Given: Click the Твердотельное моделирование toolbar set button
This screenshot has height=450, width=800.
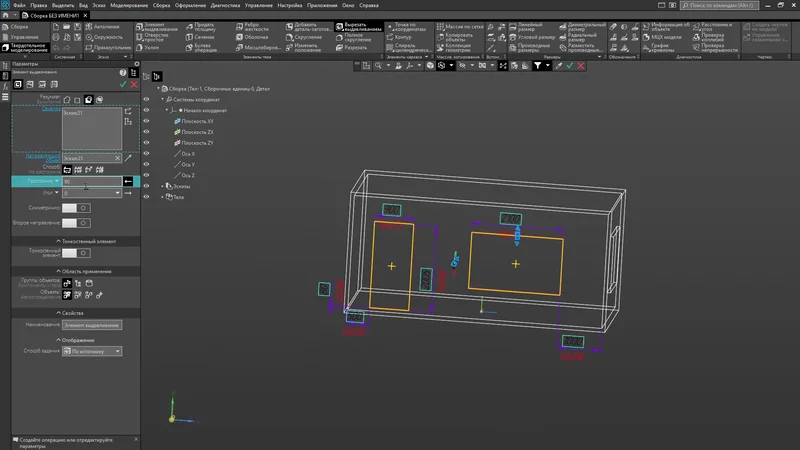Looking at the screenshot, I should 24,48.
